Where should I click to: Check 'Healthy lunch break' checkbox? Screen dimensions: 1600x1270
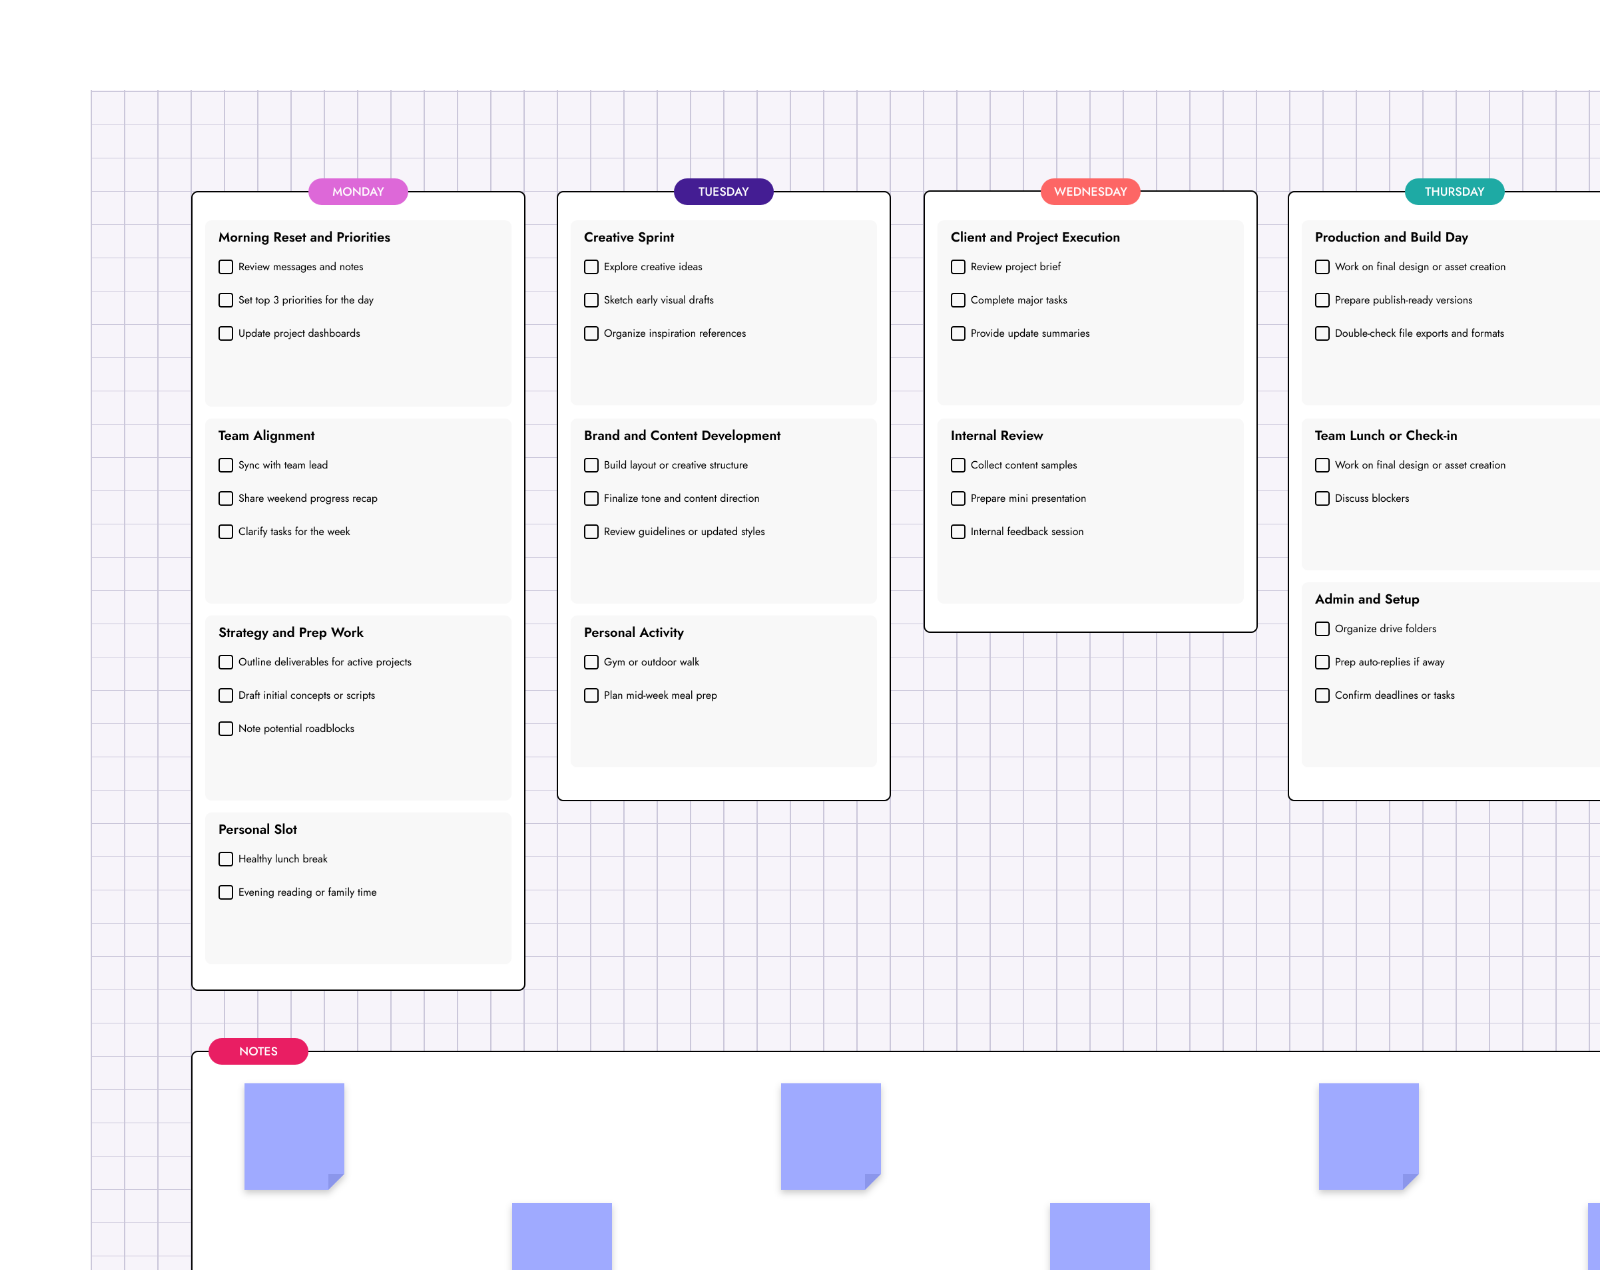(x=226, y=859)
